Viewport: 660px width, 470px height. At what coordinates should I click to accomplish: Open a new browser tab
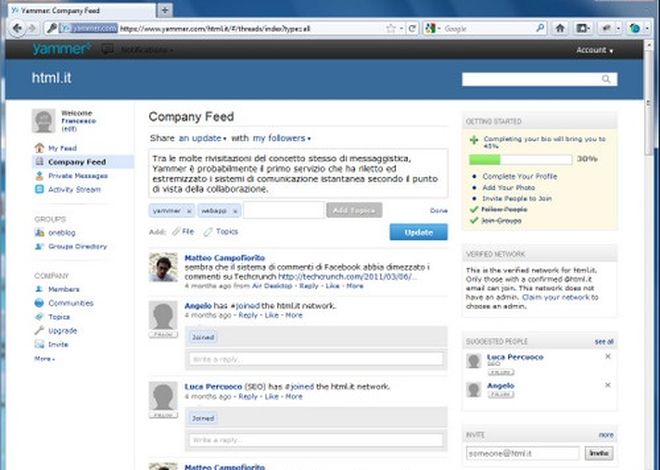tap(165, 11)
